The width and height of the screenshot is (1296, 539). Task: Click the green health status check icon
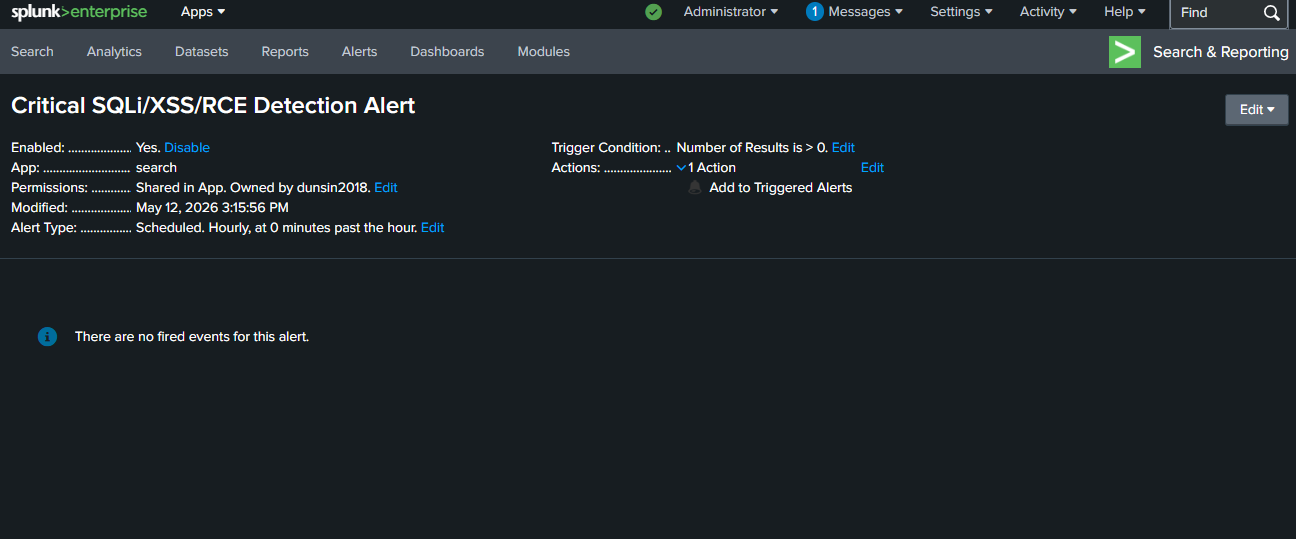click(653, 12)
